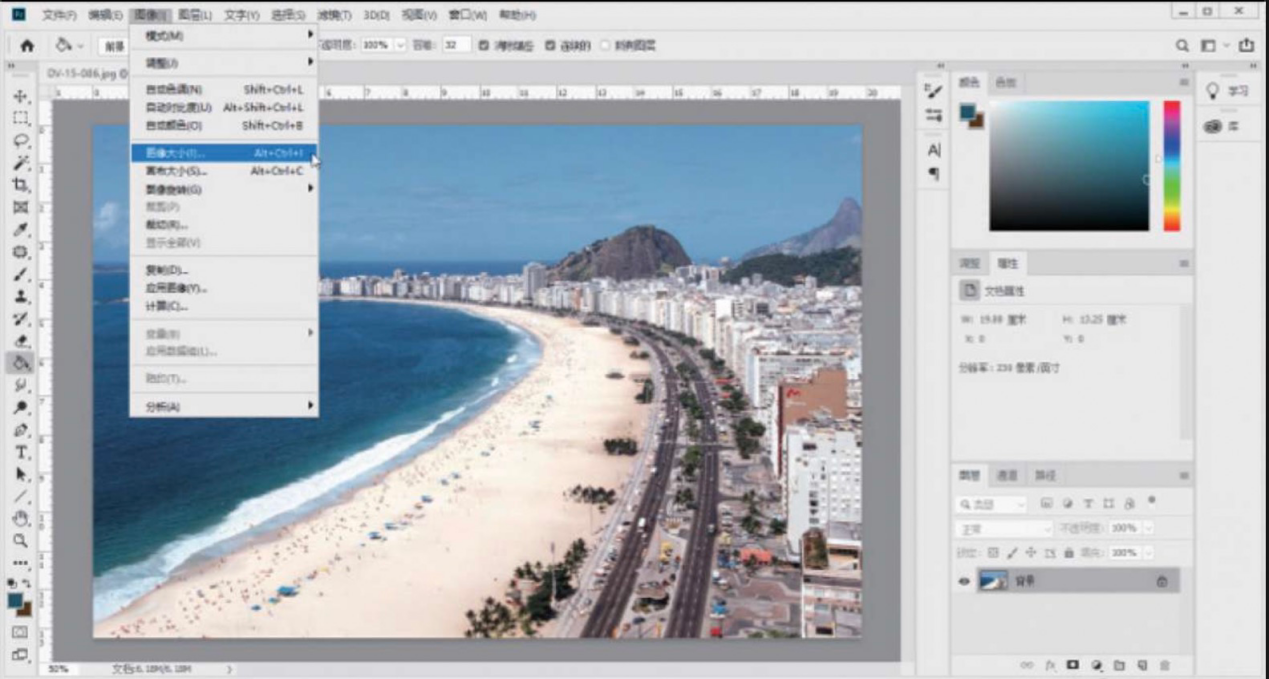Screen dimensions: 1269x679
Task: Choose the Zoom magnifier tool
Action: pos(21,540)
